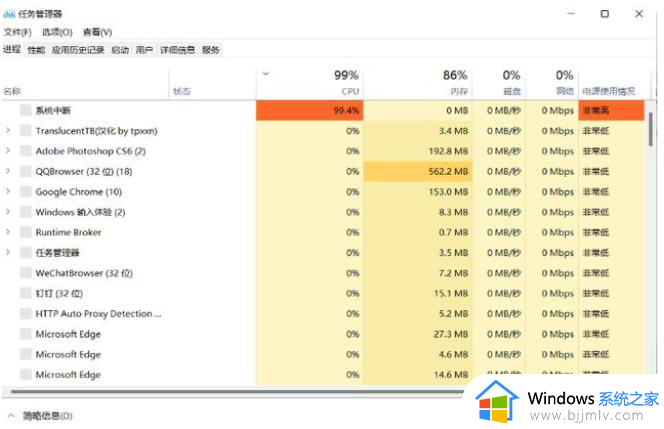Click the Runtime Broker process icon
This screenshot has width=664, height=429.
[26, 232]
